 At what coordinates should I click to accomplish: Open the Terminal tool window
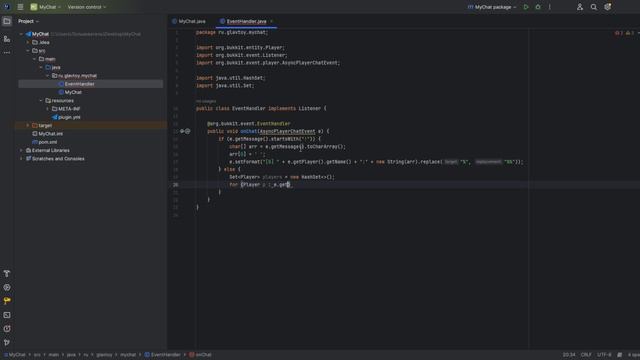point(7,315)
